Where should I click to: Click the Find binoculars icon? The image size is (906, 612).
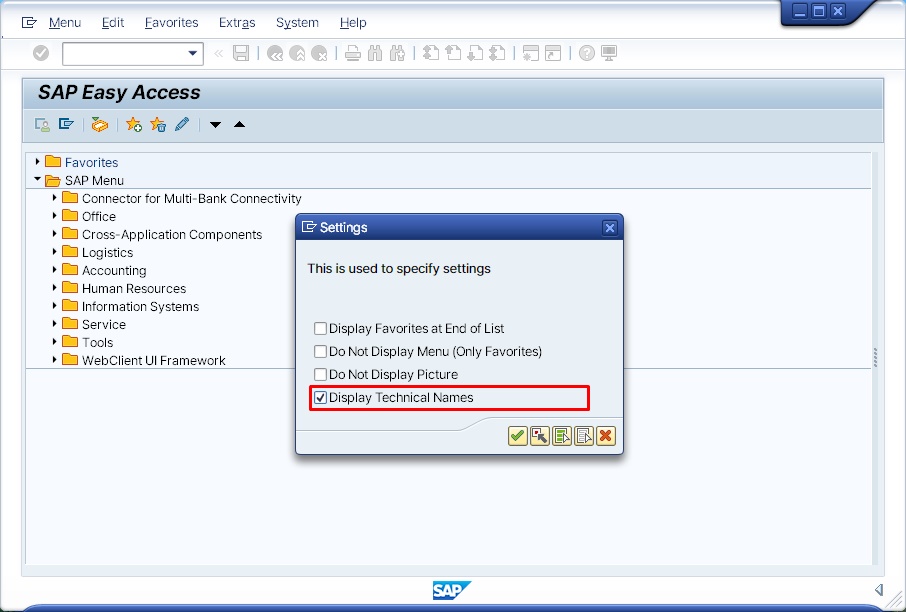point(375,54)
